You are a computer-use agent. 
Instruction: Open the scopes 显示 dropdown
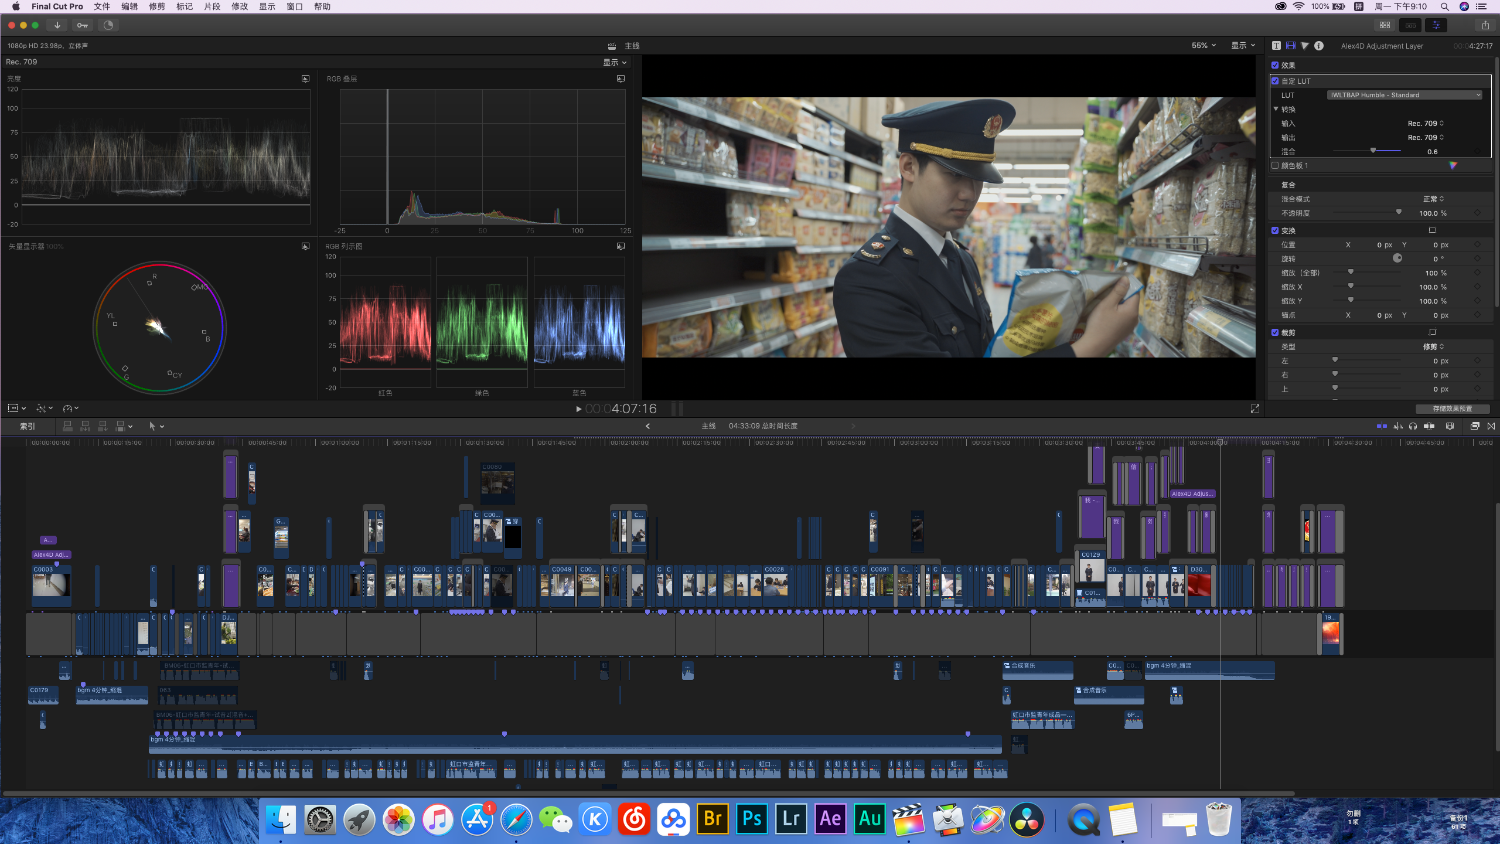[615, 62]
